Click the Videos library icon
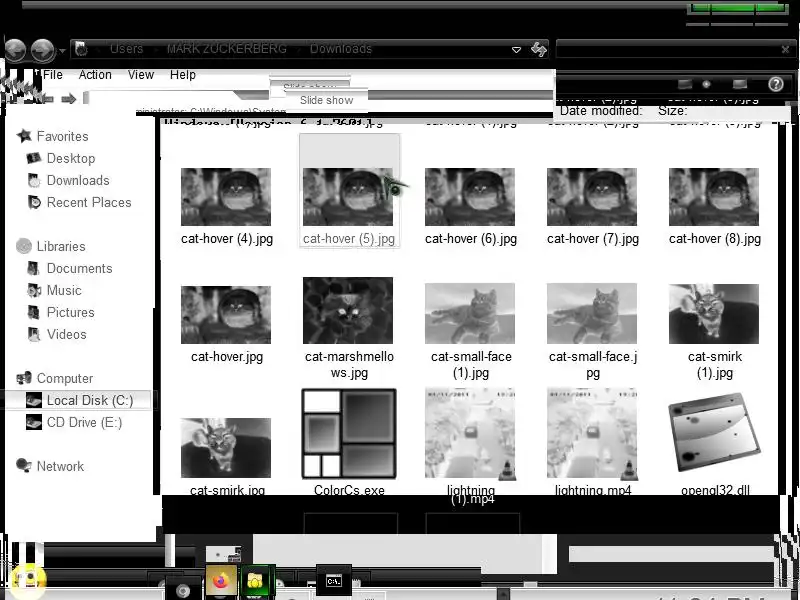 click(34, 334)
